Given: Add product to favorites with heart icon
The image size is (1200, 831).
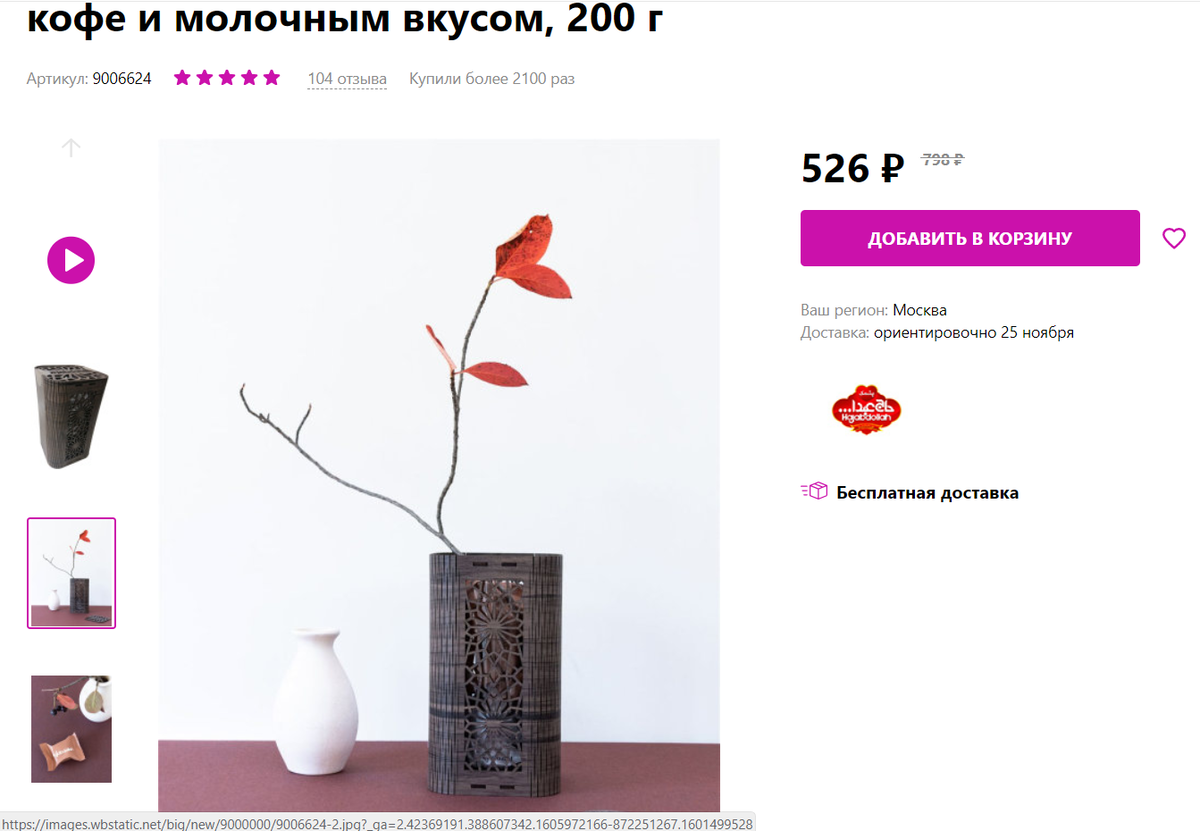Looking at the screenshot, I should pyautogui.click(x=1174, y=238).
